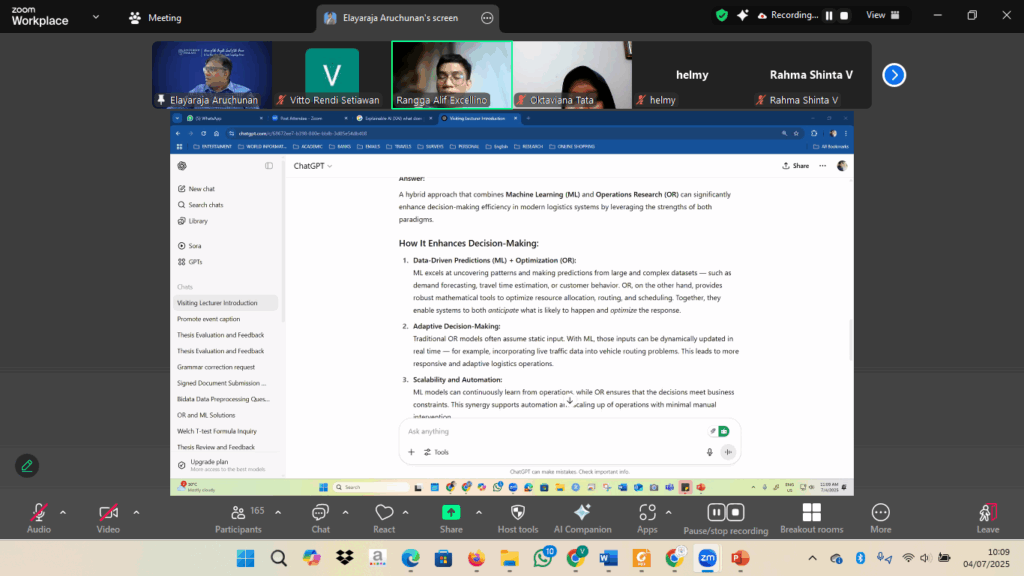Select Oktaviana Tata's video thumbnail
This screenshot has width=1024, height=576.
572,74
